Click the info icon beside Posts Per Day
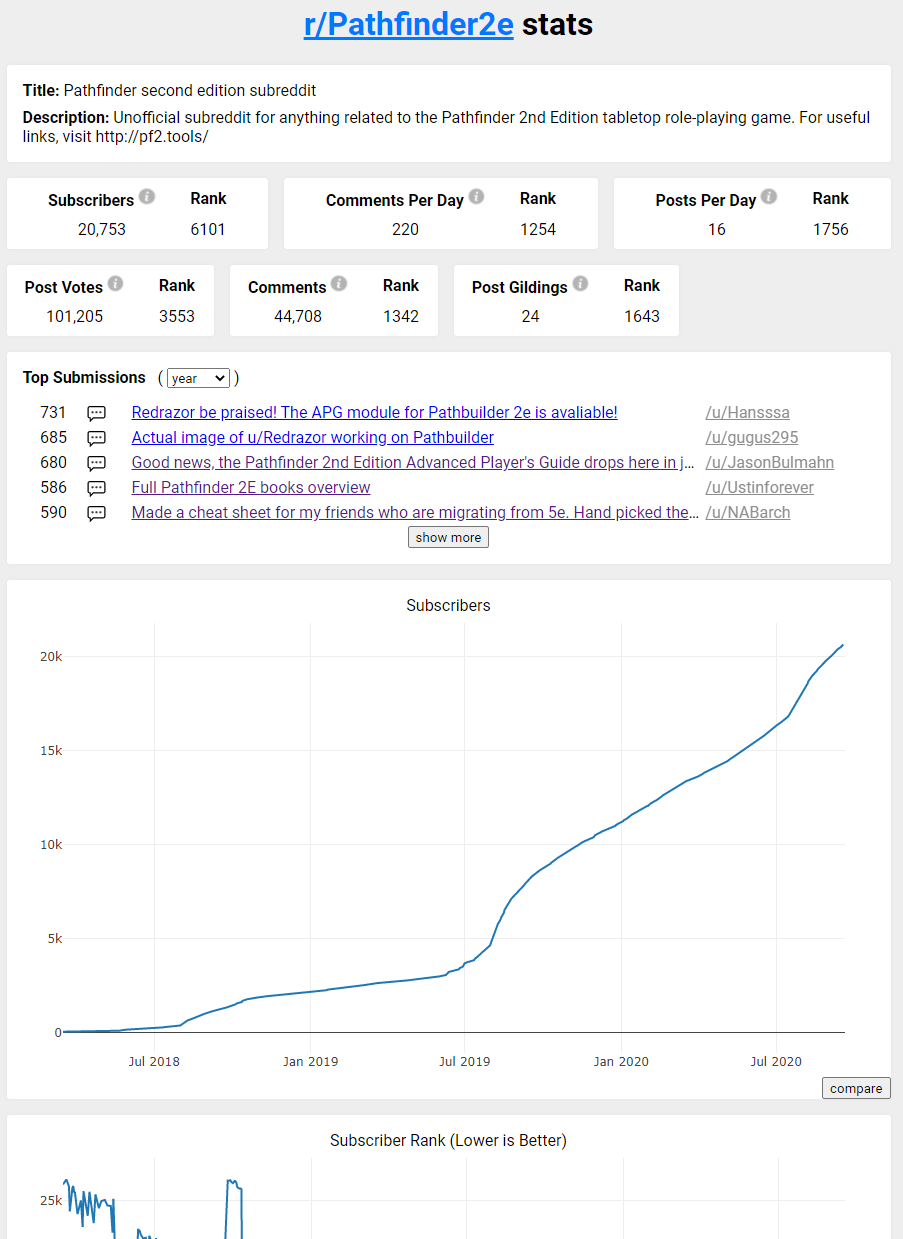This screenshot has width=903, height=1239. click(768, 197)
